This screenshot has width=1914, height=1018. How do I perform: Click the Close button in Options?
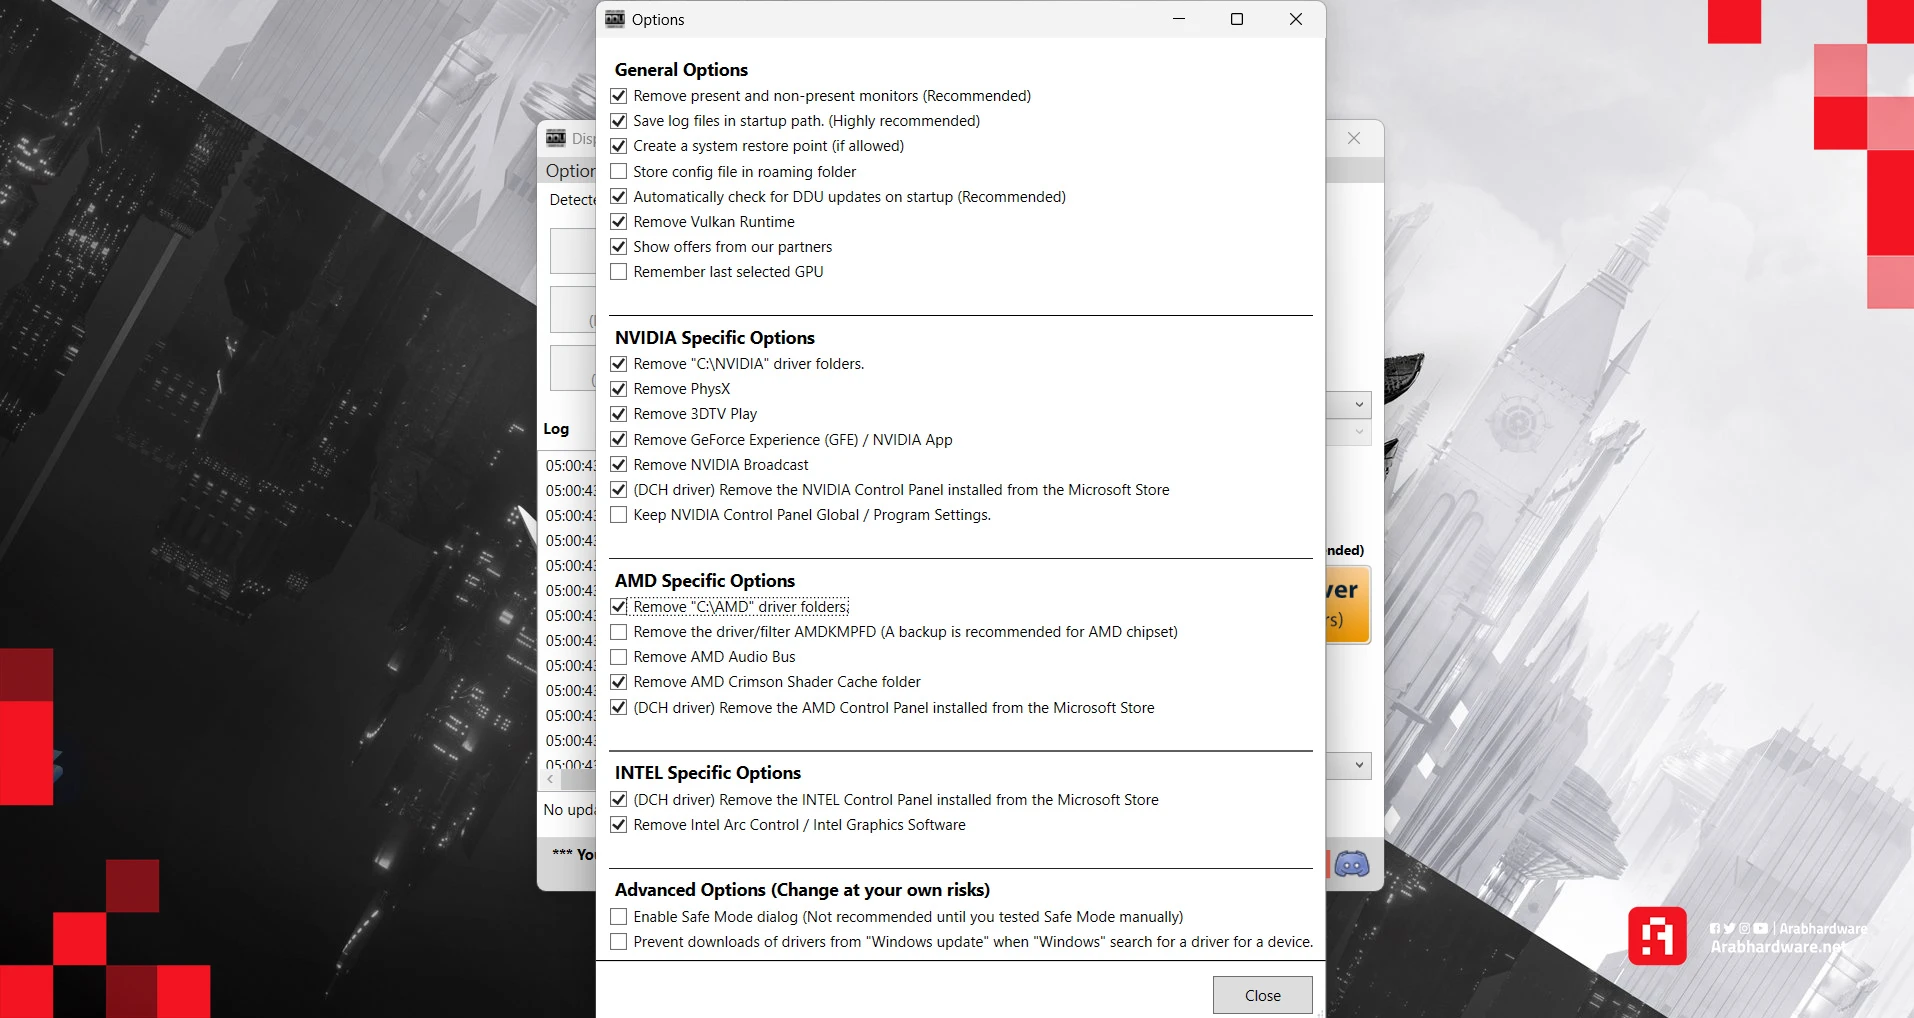pyautogui.click(x=1263, y=995)
